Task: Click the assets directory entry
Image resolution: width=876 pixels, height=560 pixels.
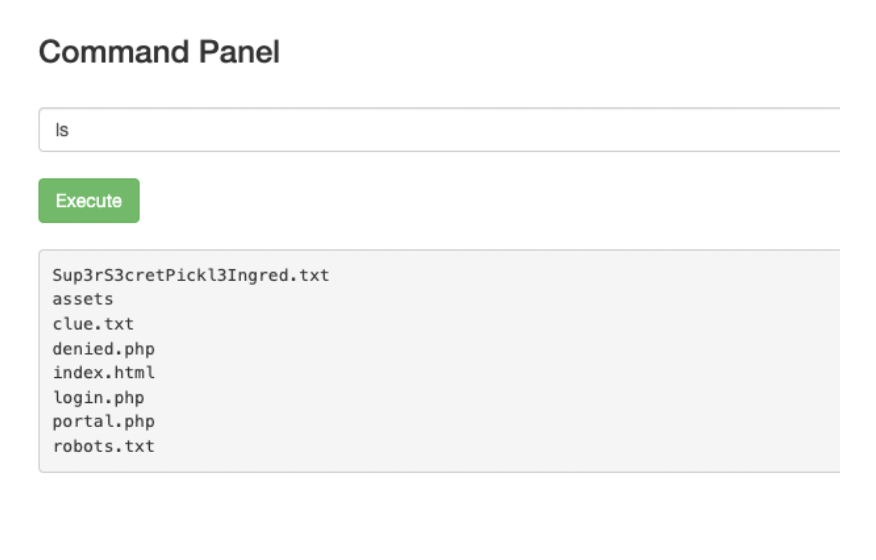Action: pos(83,299)
